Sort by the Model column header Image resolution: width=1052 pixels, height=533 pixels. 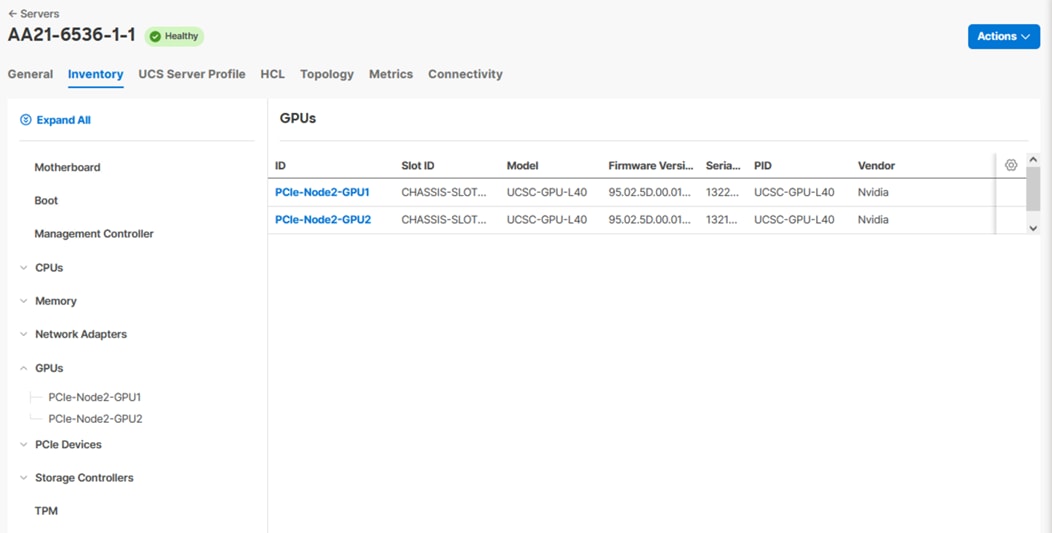(522, 165)
